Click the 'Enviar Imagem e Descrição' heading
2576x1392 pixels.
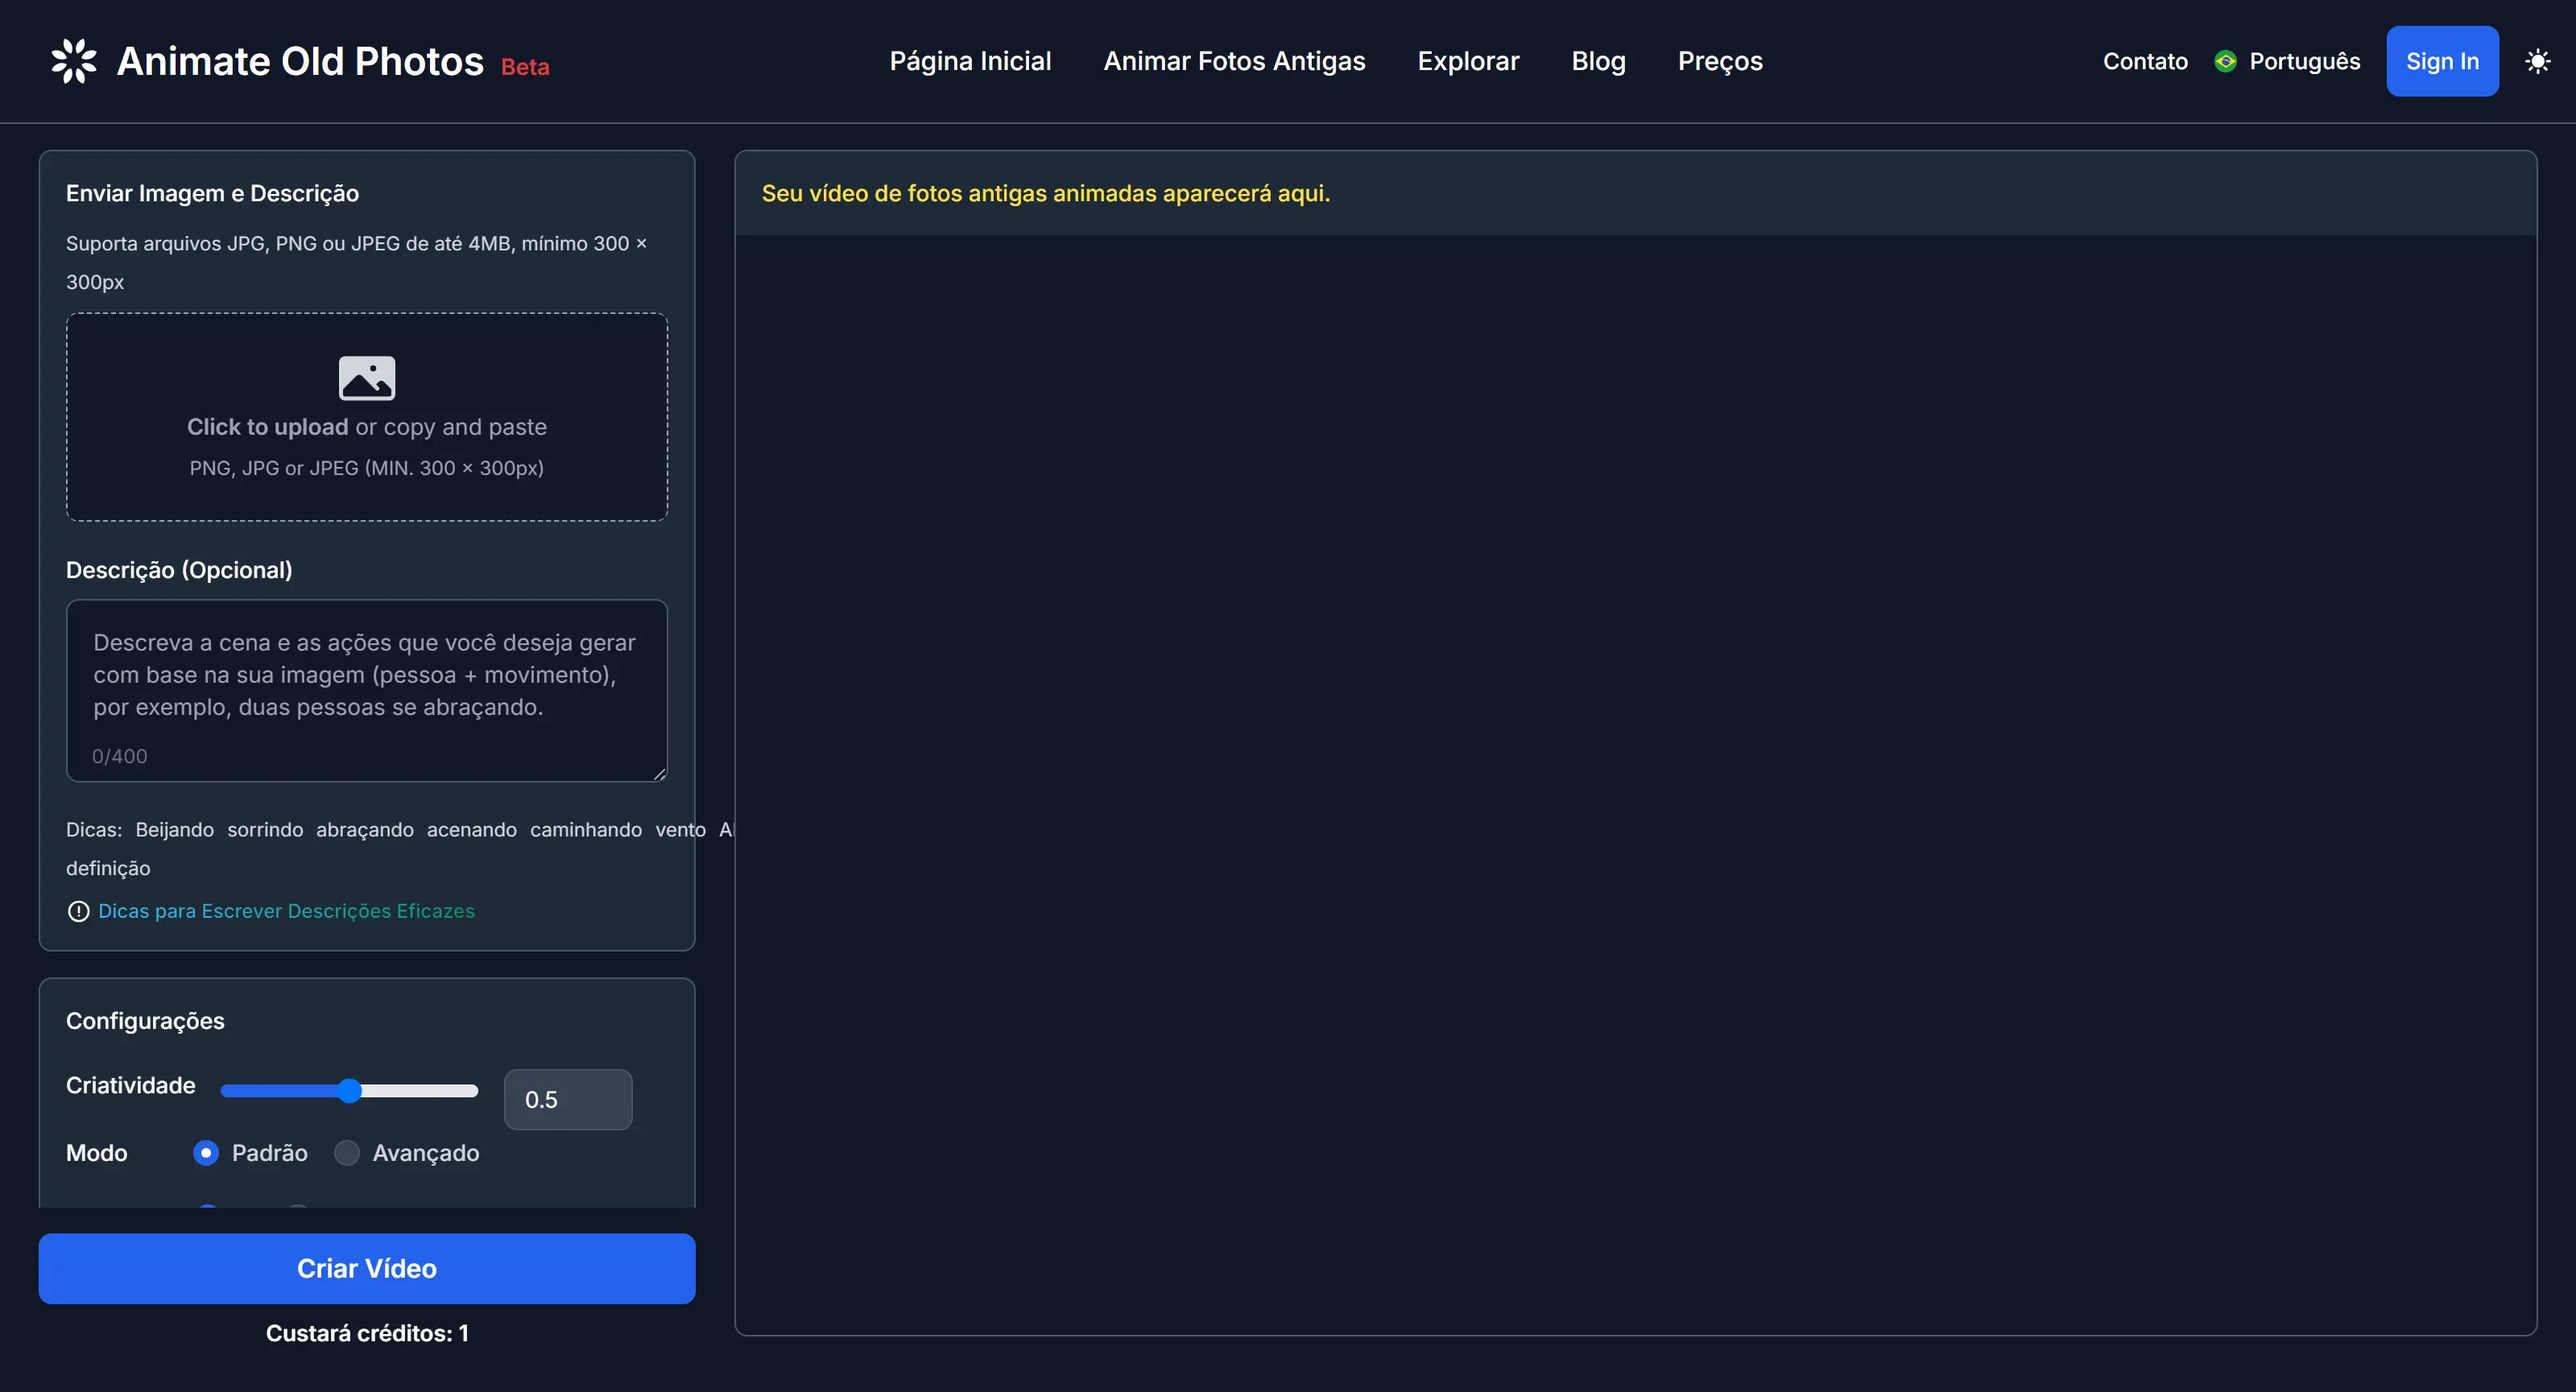coord(212,193)
